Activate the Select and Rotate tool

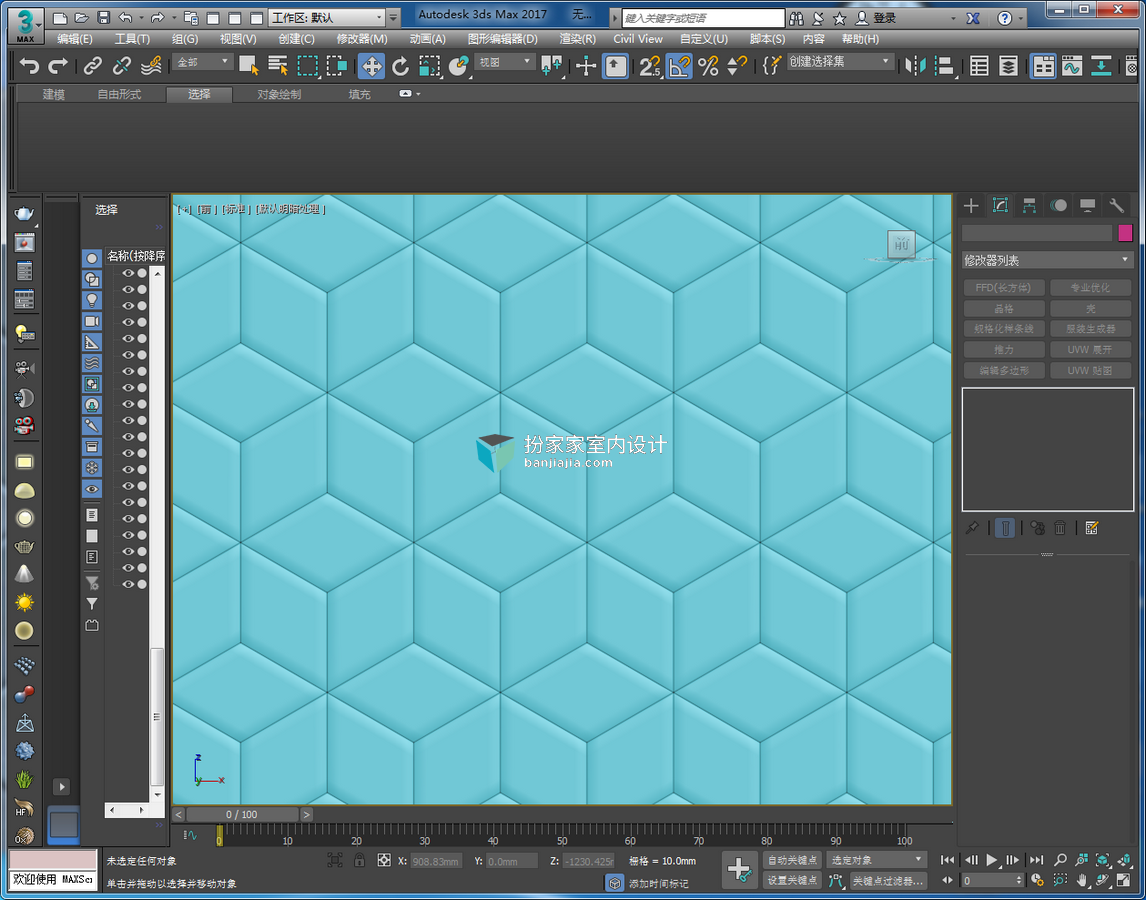point(401,67)
